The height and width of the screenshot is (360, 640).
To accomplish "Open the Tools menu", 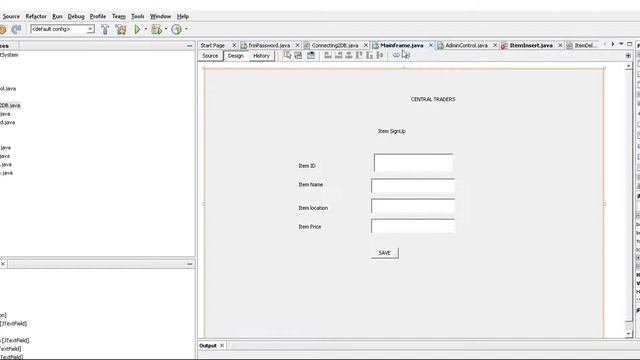I will tap(137, 16).
